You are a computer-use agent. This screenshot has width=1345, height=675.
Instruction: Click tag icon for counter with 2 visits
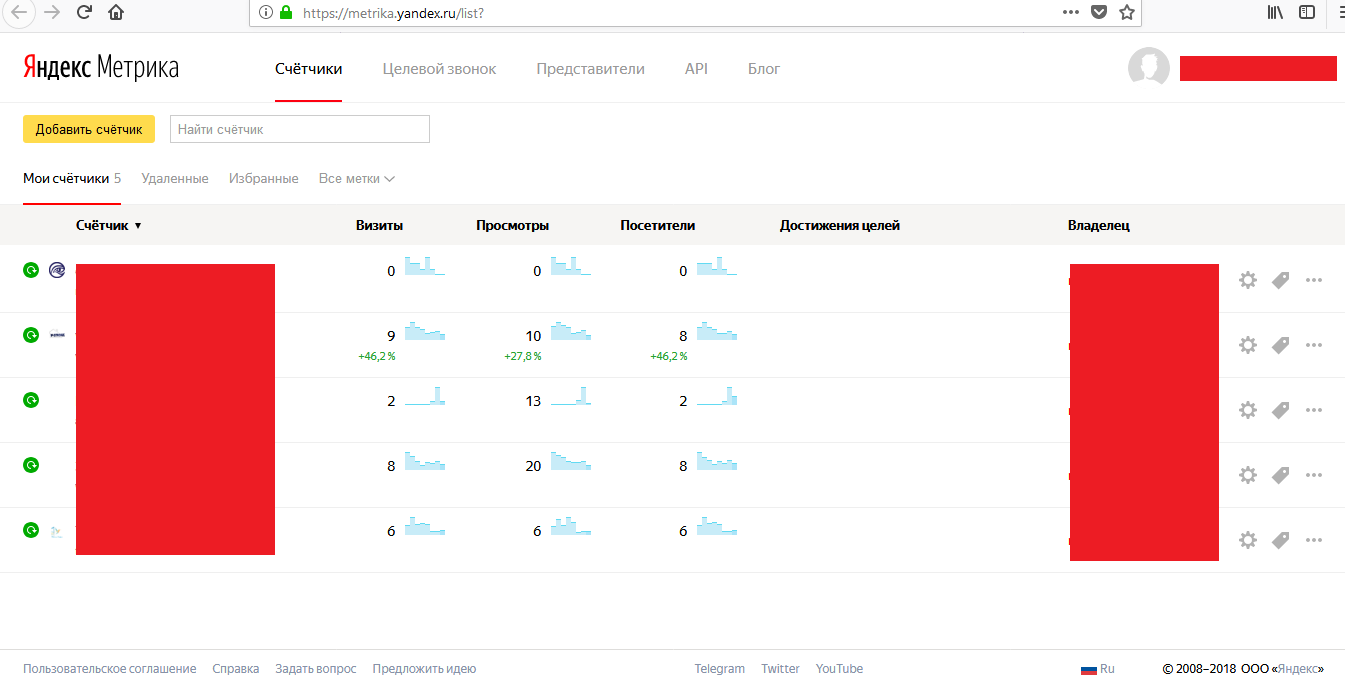point(1280,410)
